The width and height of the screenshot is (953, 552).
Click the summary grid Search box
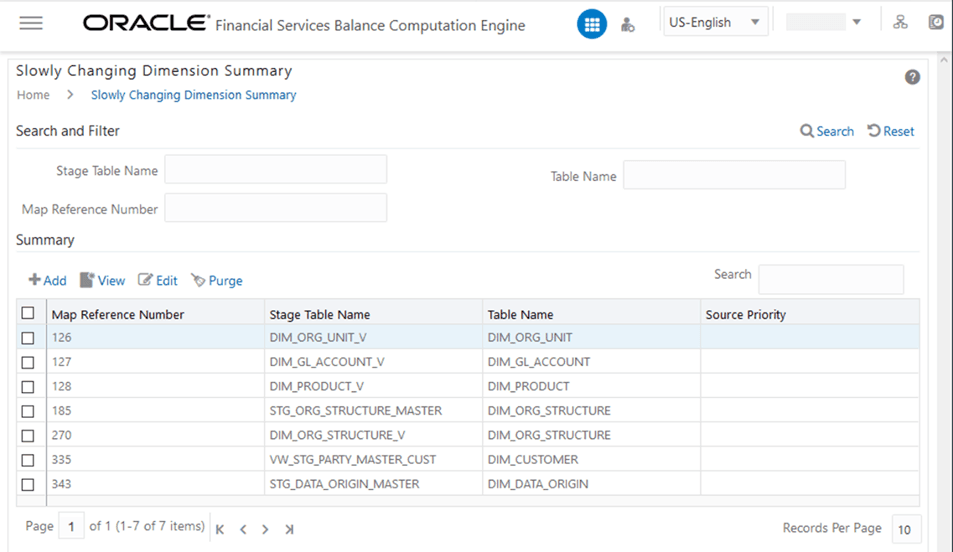click(831, 279)
